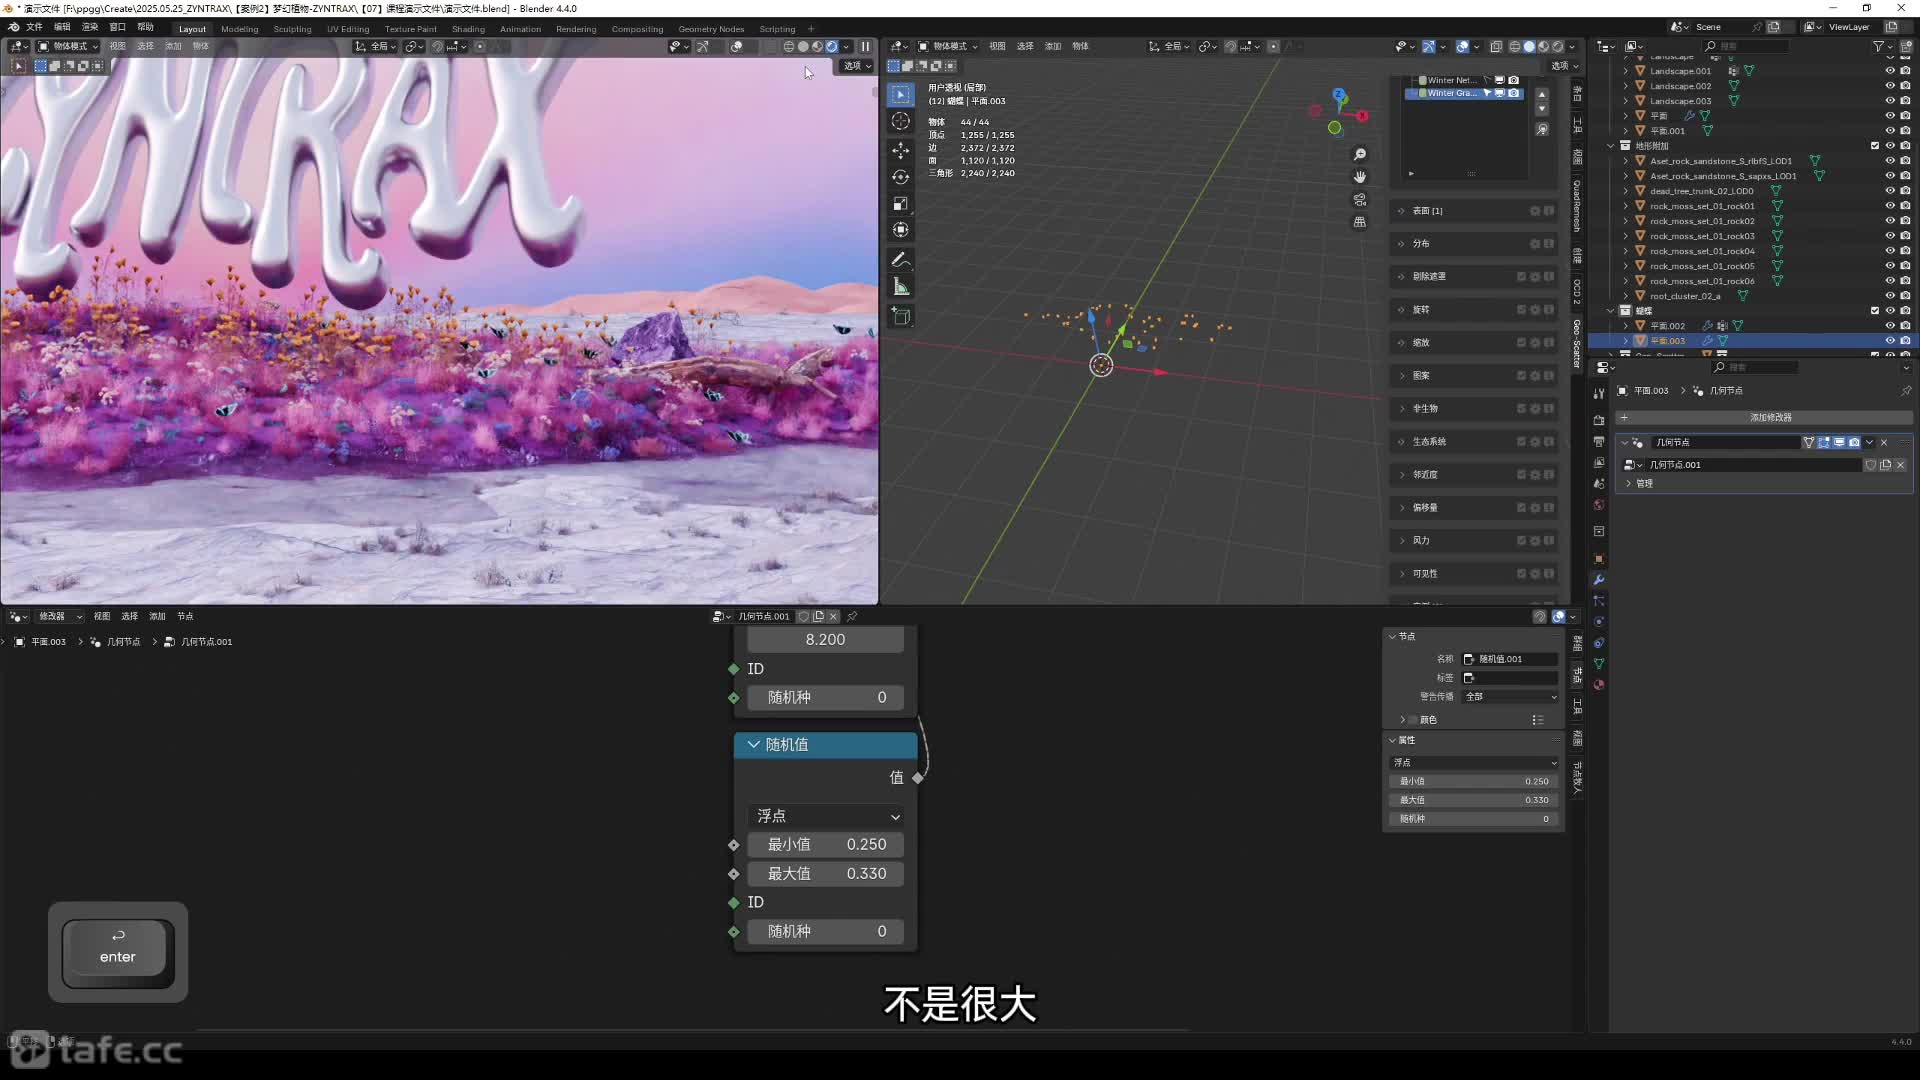
Task: Open the Material properties tab icon
Action: click(1598, 685)
